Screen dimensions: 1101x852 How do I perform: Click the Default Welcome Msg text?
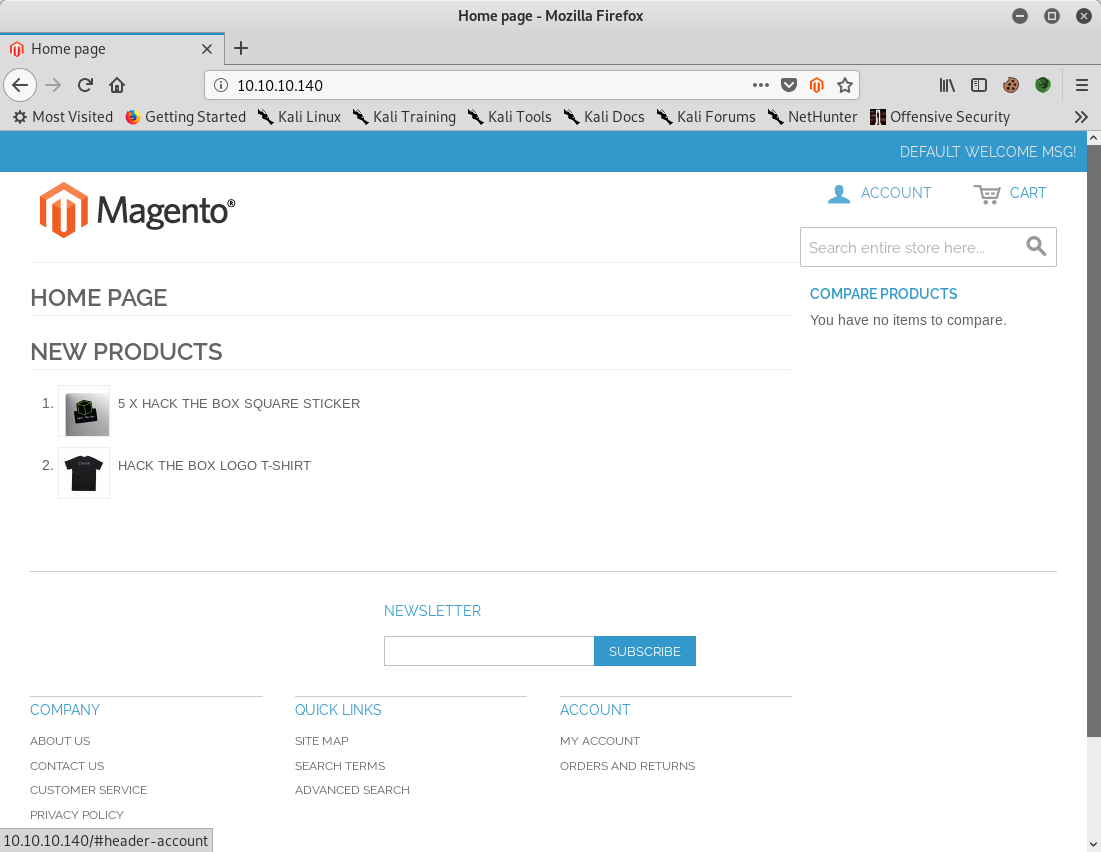coord(988,152)
